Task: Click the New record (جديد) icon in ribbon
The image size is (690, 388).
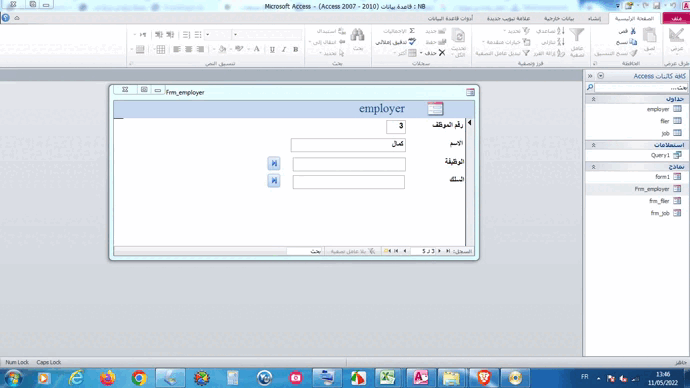Action: pos(442,31)
